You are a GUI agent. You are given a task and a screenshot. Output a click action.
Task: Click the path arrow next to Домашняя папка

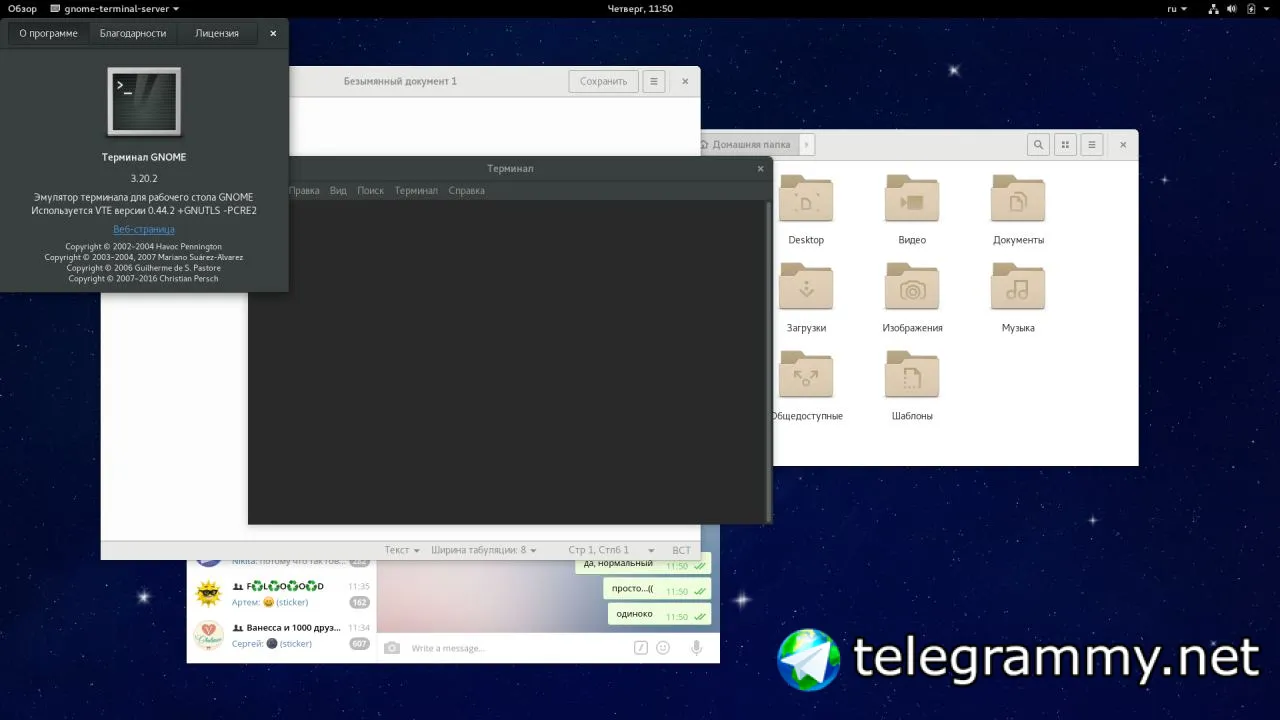pos(806,145)
